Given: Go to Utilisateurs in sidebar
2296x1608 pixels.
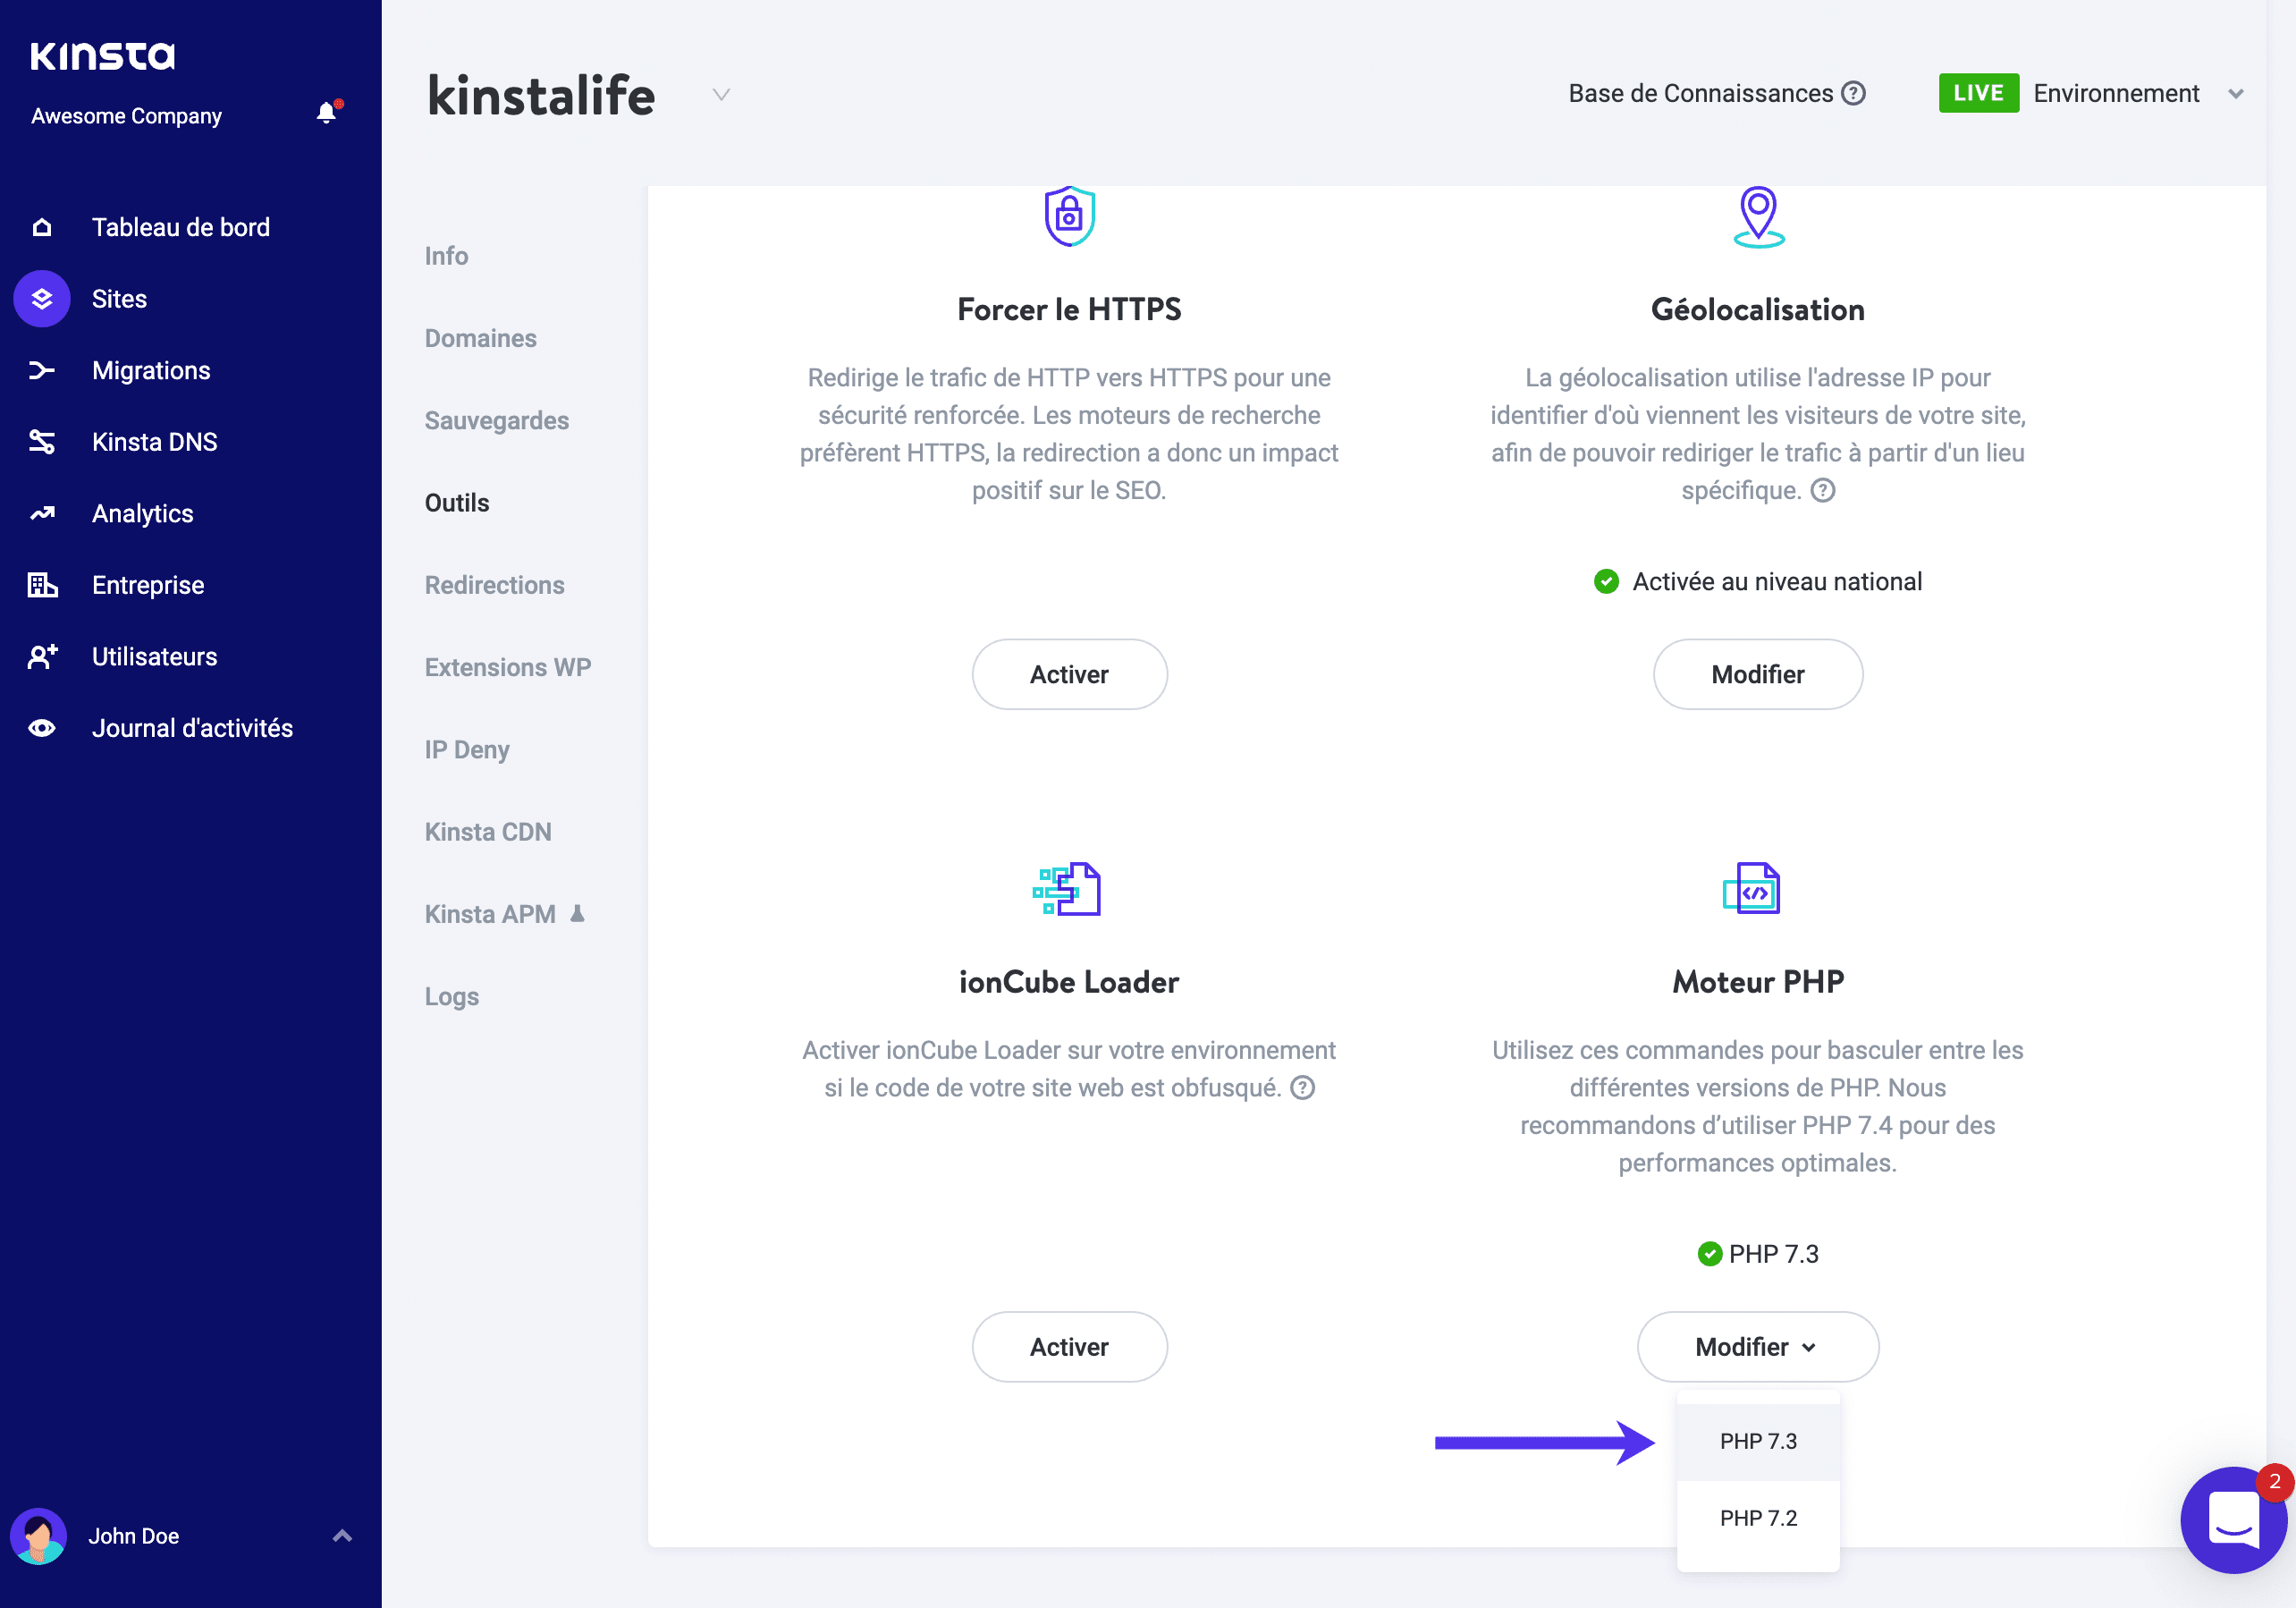Looking at the screenshot, I should pos(154,657).
